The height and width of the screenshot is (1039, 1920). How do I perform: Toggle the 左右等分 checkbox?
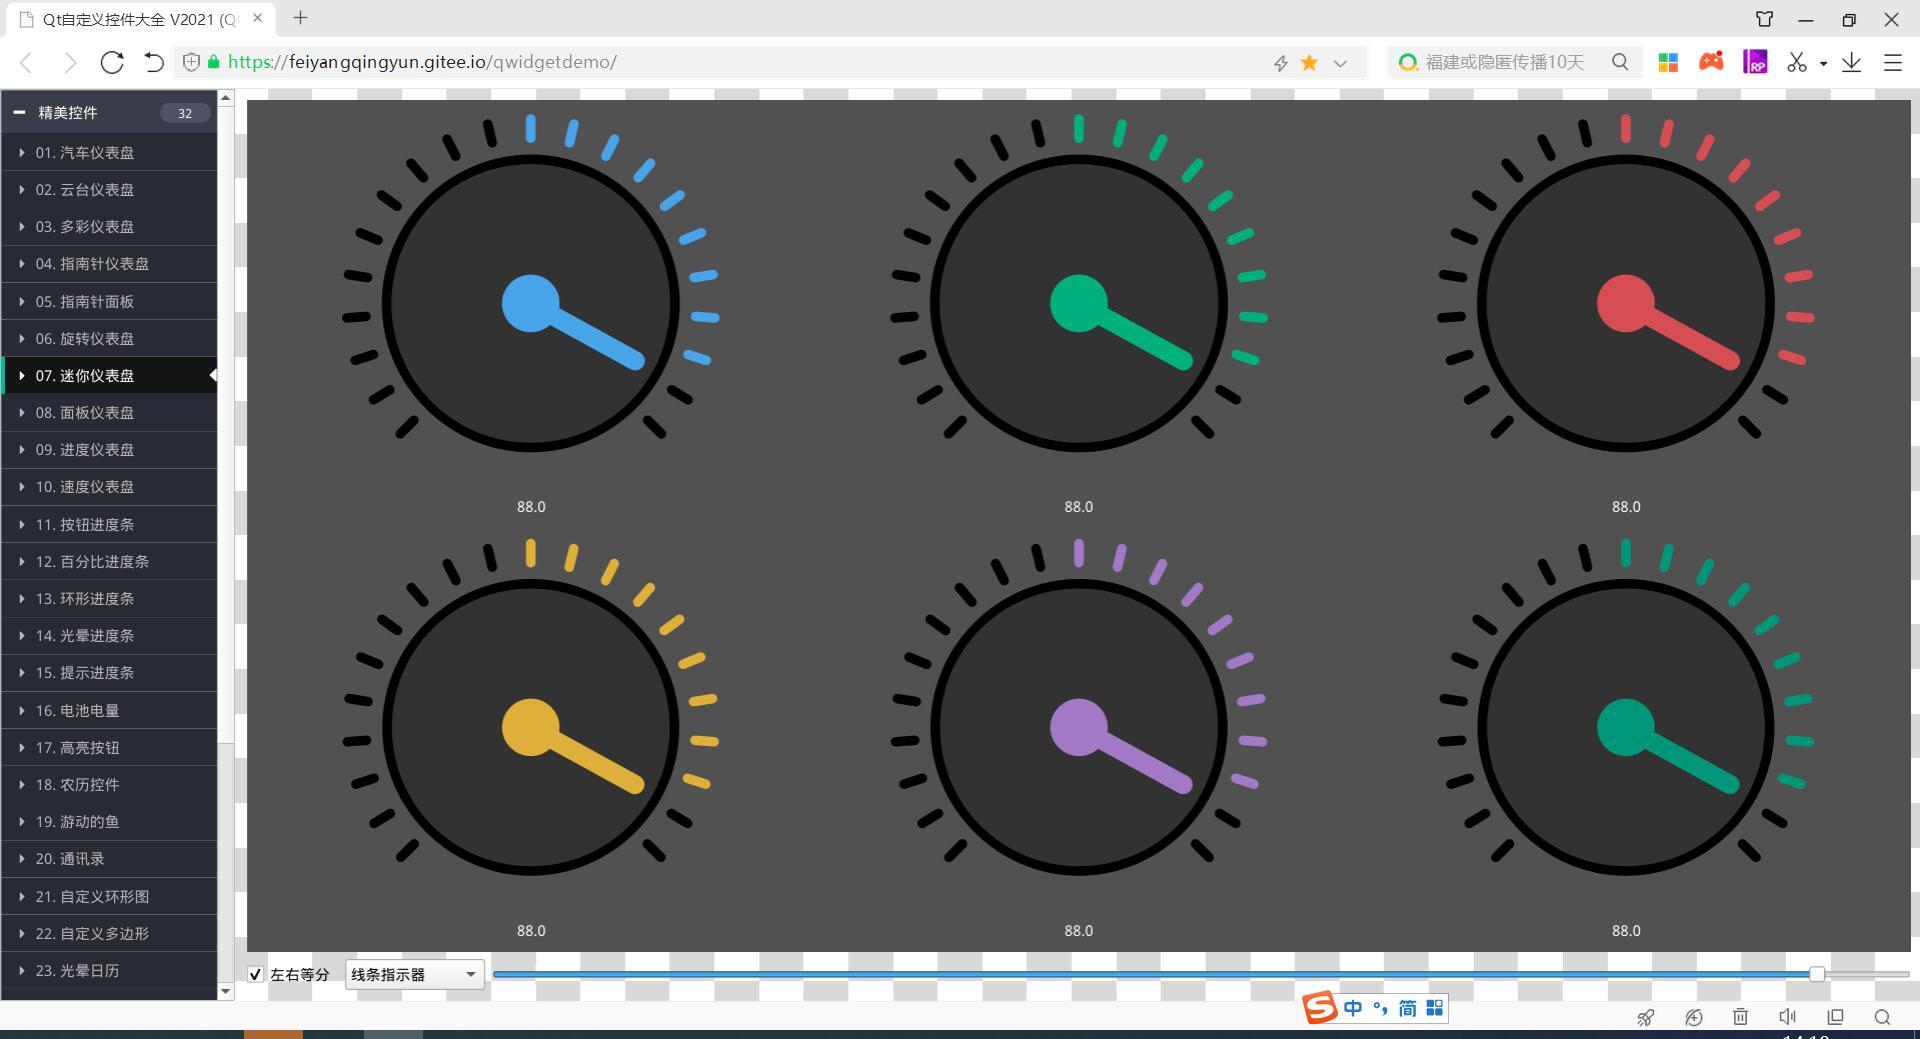pos(256,974)
